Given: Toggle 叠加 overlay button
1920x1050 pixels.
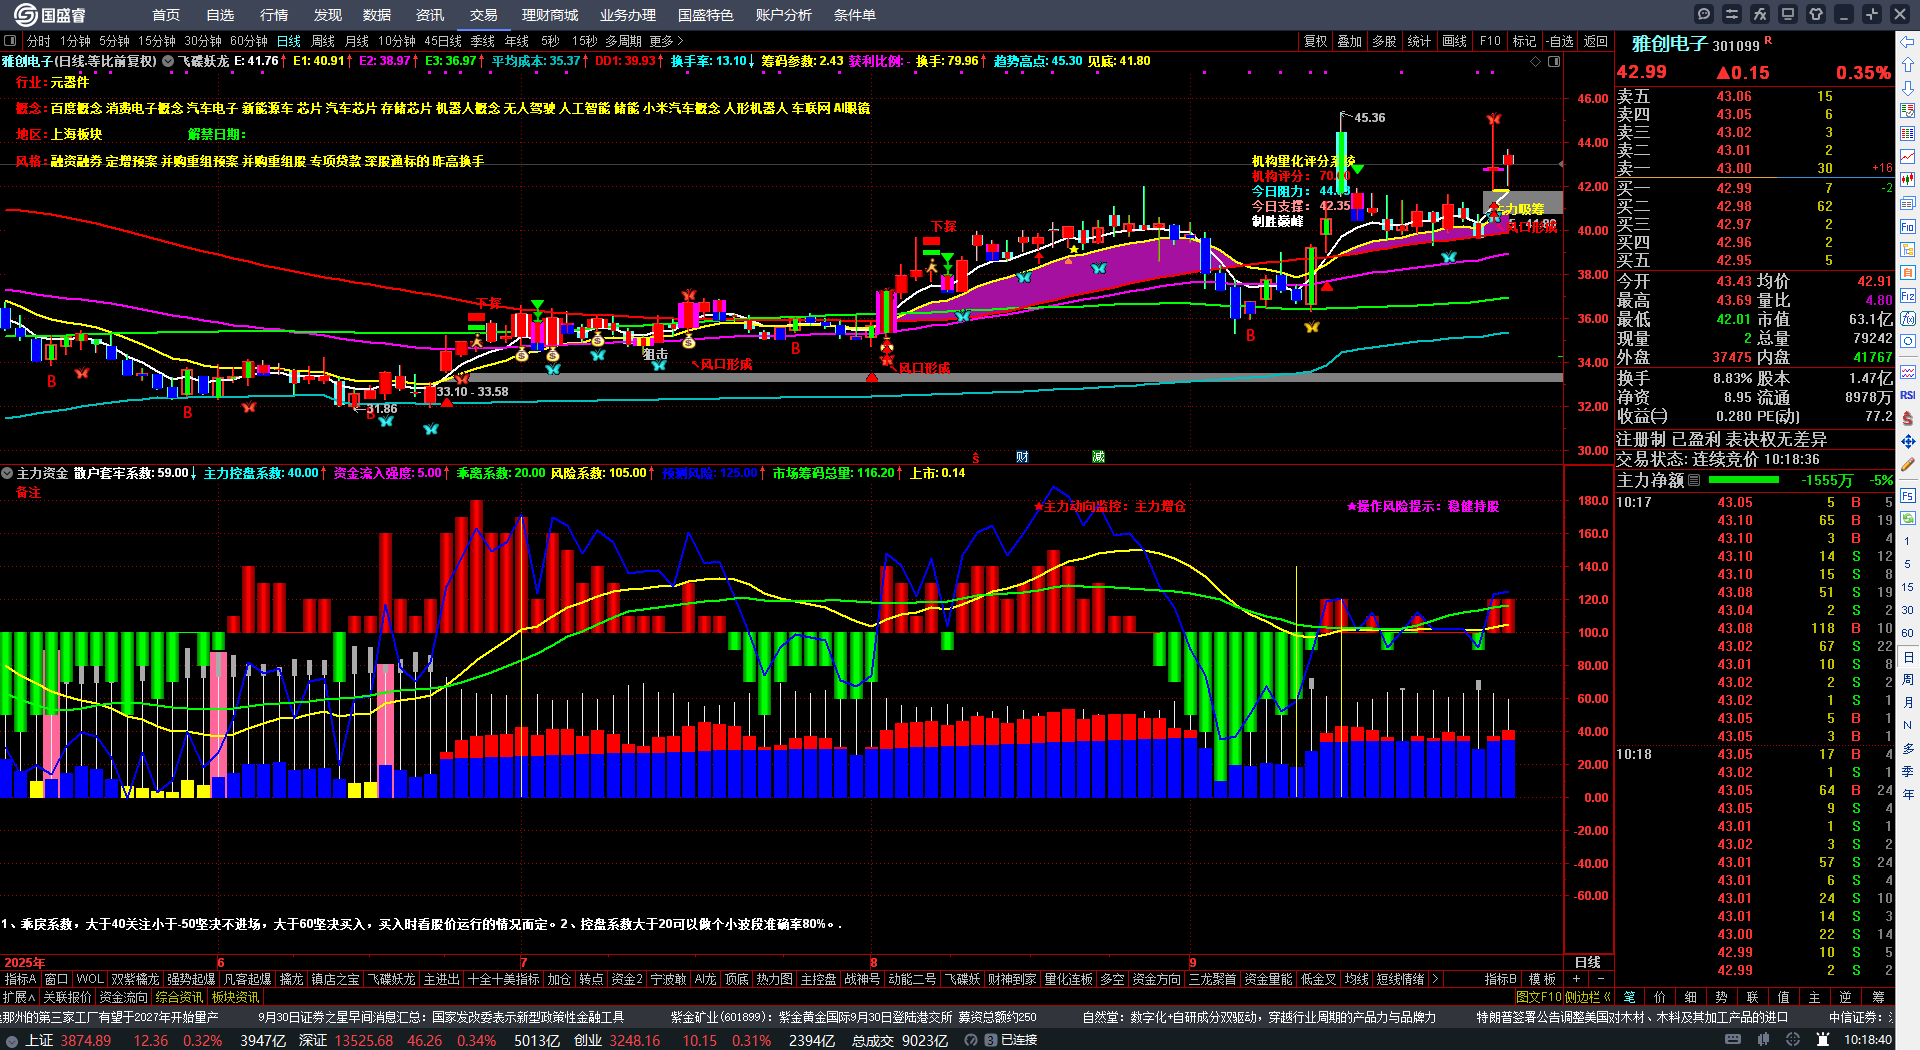Looking at the screenshot, I should click(x=1350, y=41).
